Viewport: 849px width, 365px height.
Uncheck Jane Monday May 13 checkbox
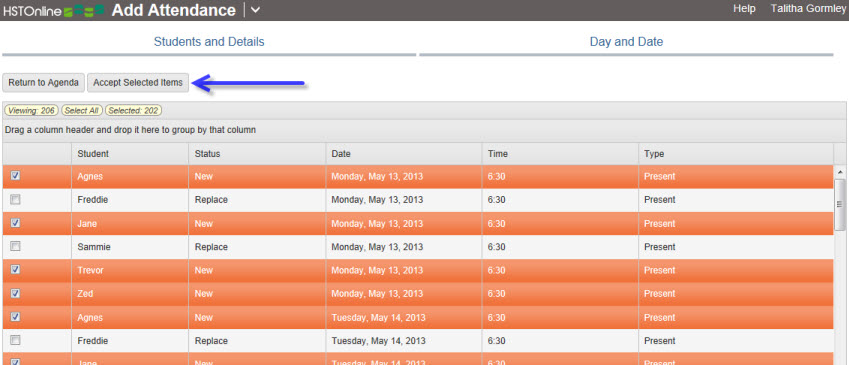click(16, 223)
